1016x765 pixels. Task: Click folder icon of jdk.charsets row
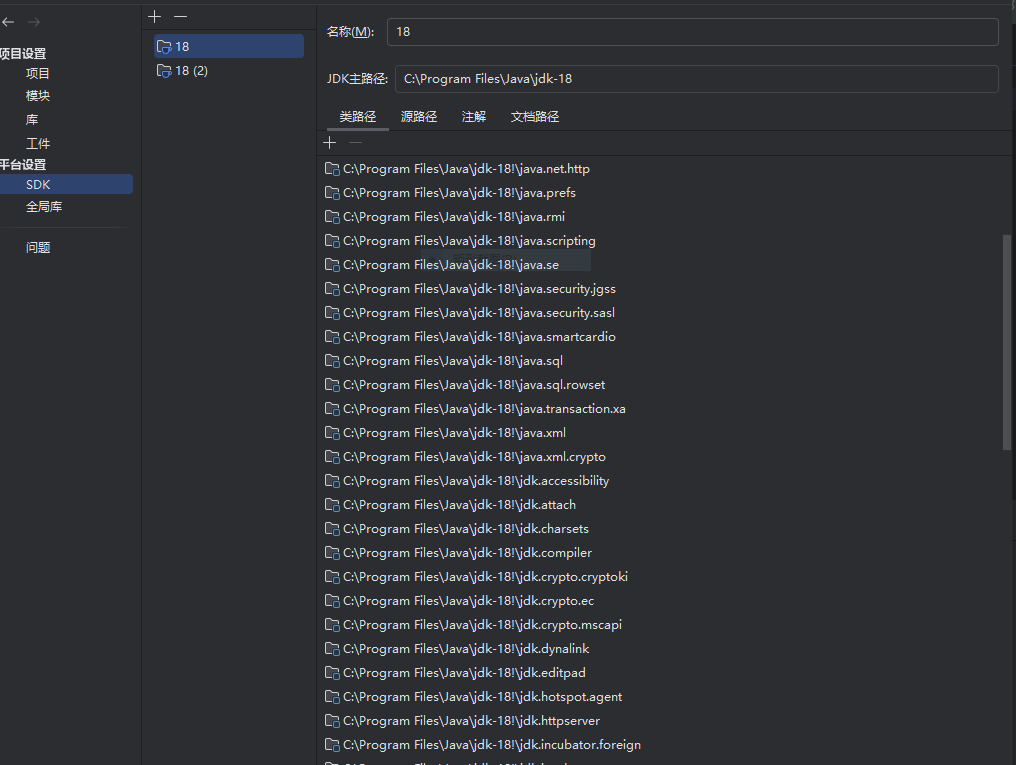tap(332, 529)
